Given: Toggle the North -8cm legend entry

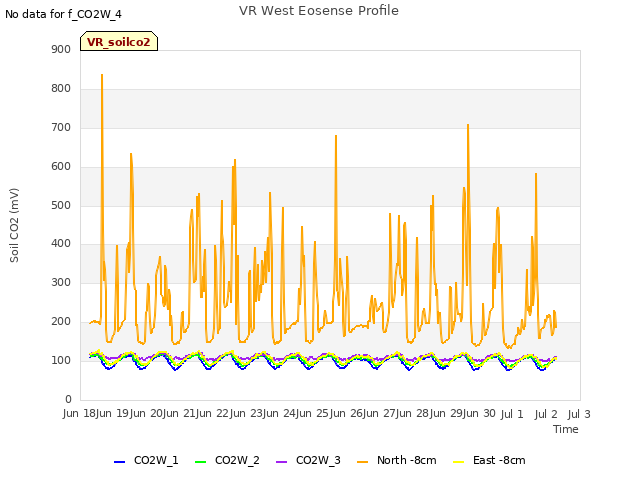Looking at the screenshot, I should click(x=397, y=460).
